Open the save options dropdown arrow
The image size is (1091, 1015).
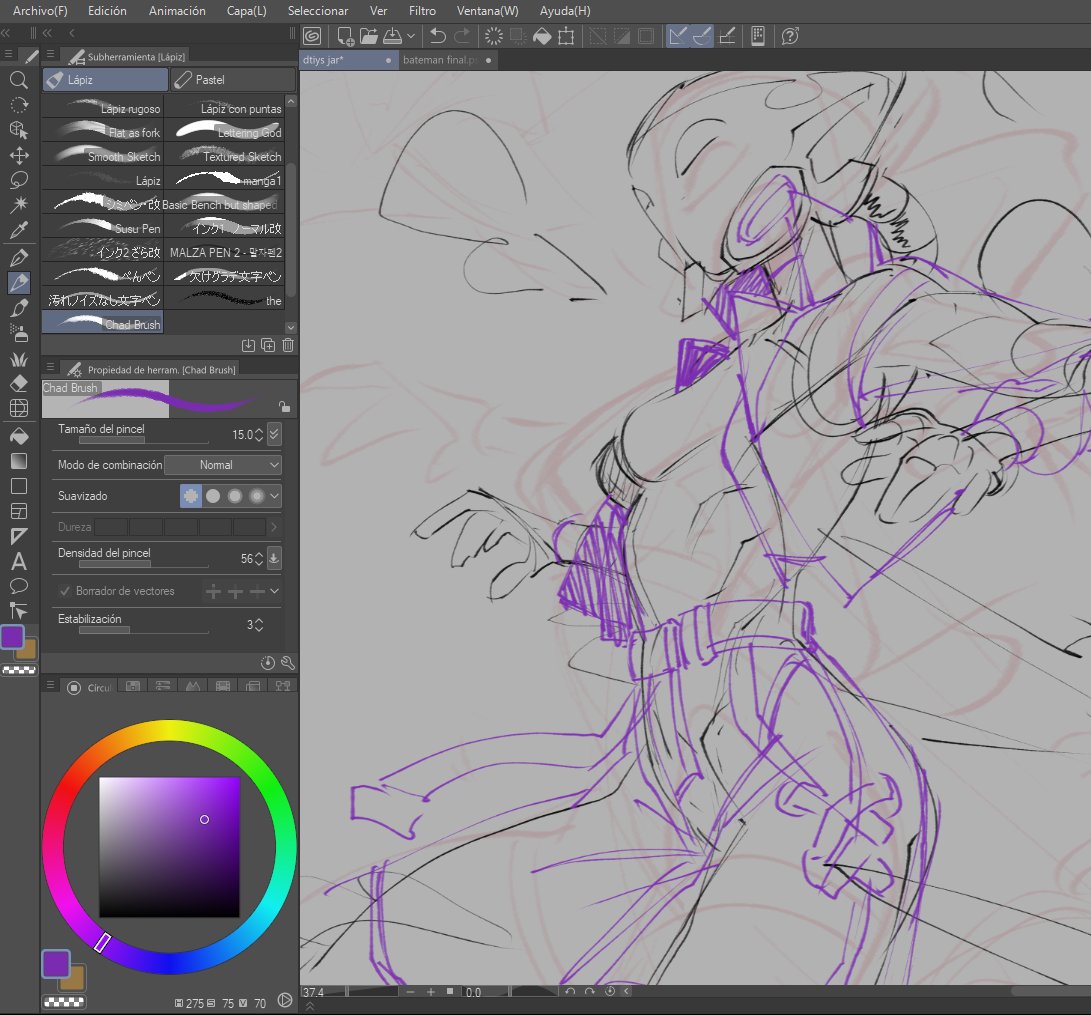tap(411, 36)
